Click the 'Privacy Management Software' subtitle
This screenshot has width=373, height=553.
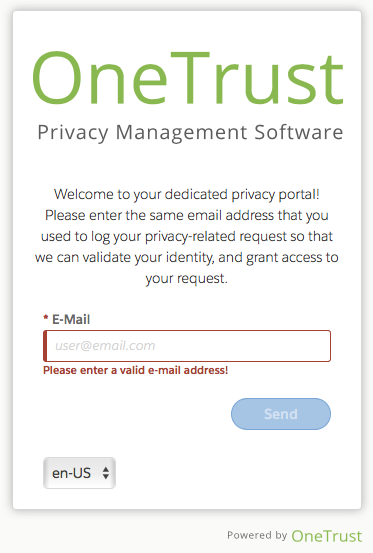[x=190, y=133]
